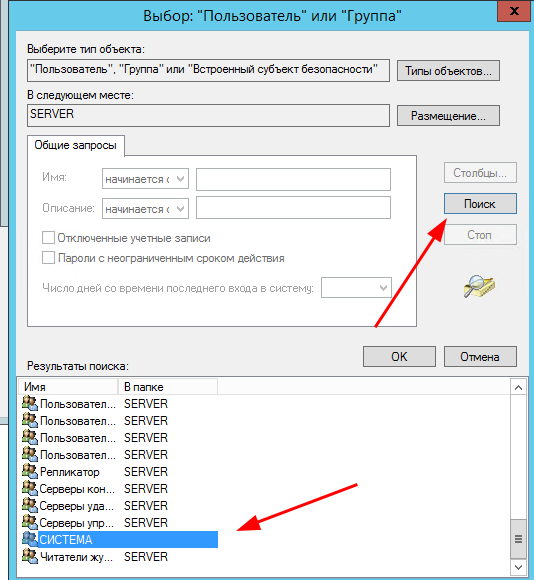Click the group icon next to СИСТЕМА
534x580 pixels.
30,539
